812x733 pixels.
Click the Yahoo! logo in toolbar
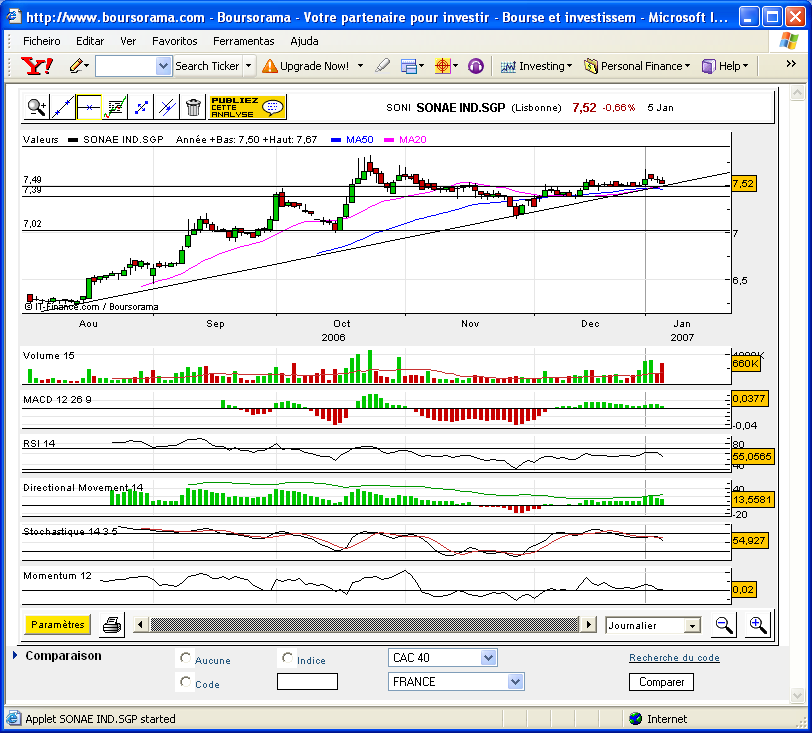point(37,66)
